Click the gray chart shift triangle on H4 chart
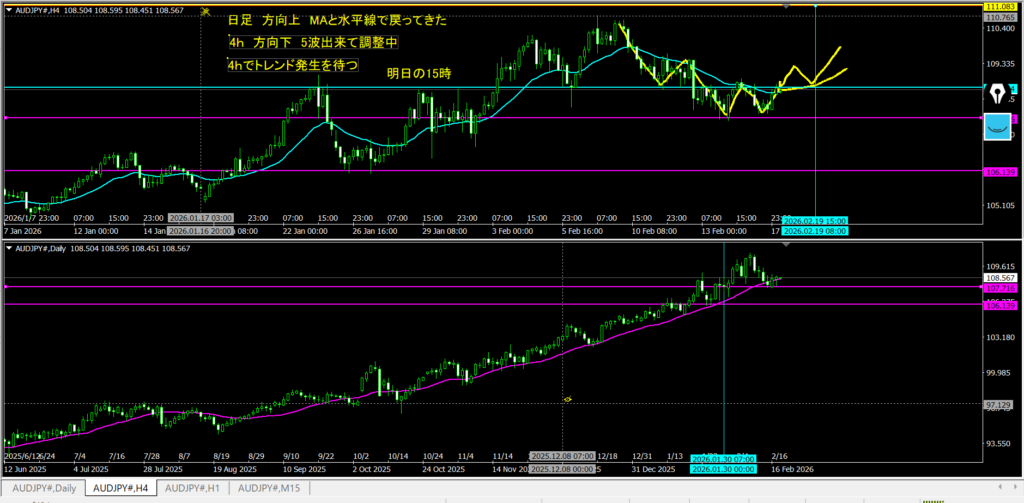Viewport: 1024px width, 503px height. [785, 6]
